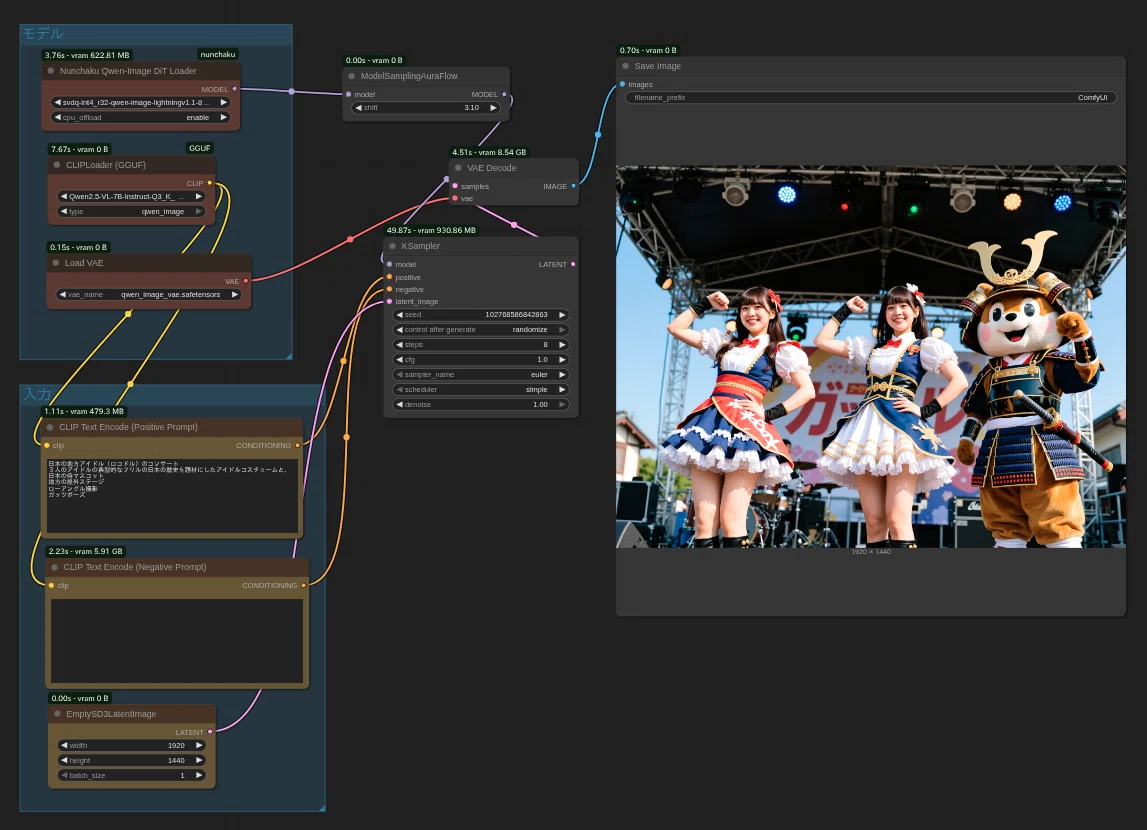Select next model with DiT Loader right arrow
The image size is (1147, 830).
[x=224, y=102]
